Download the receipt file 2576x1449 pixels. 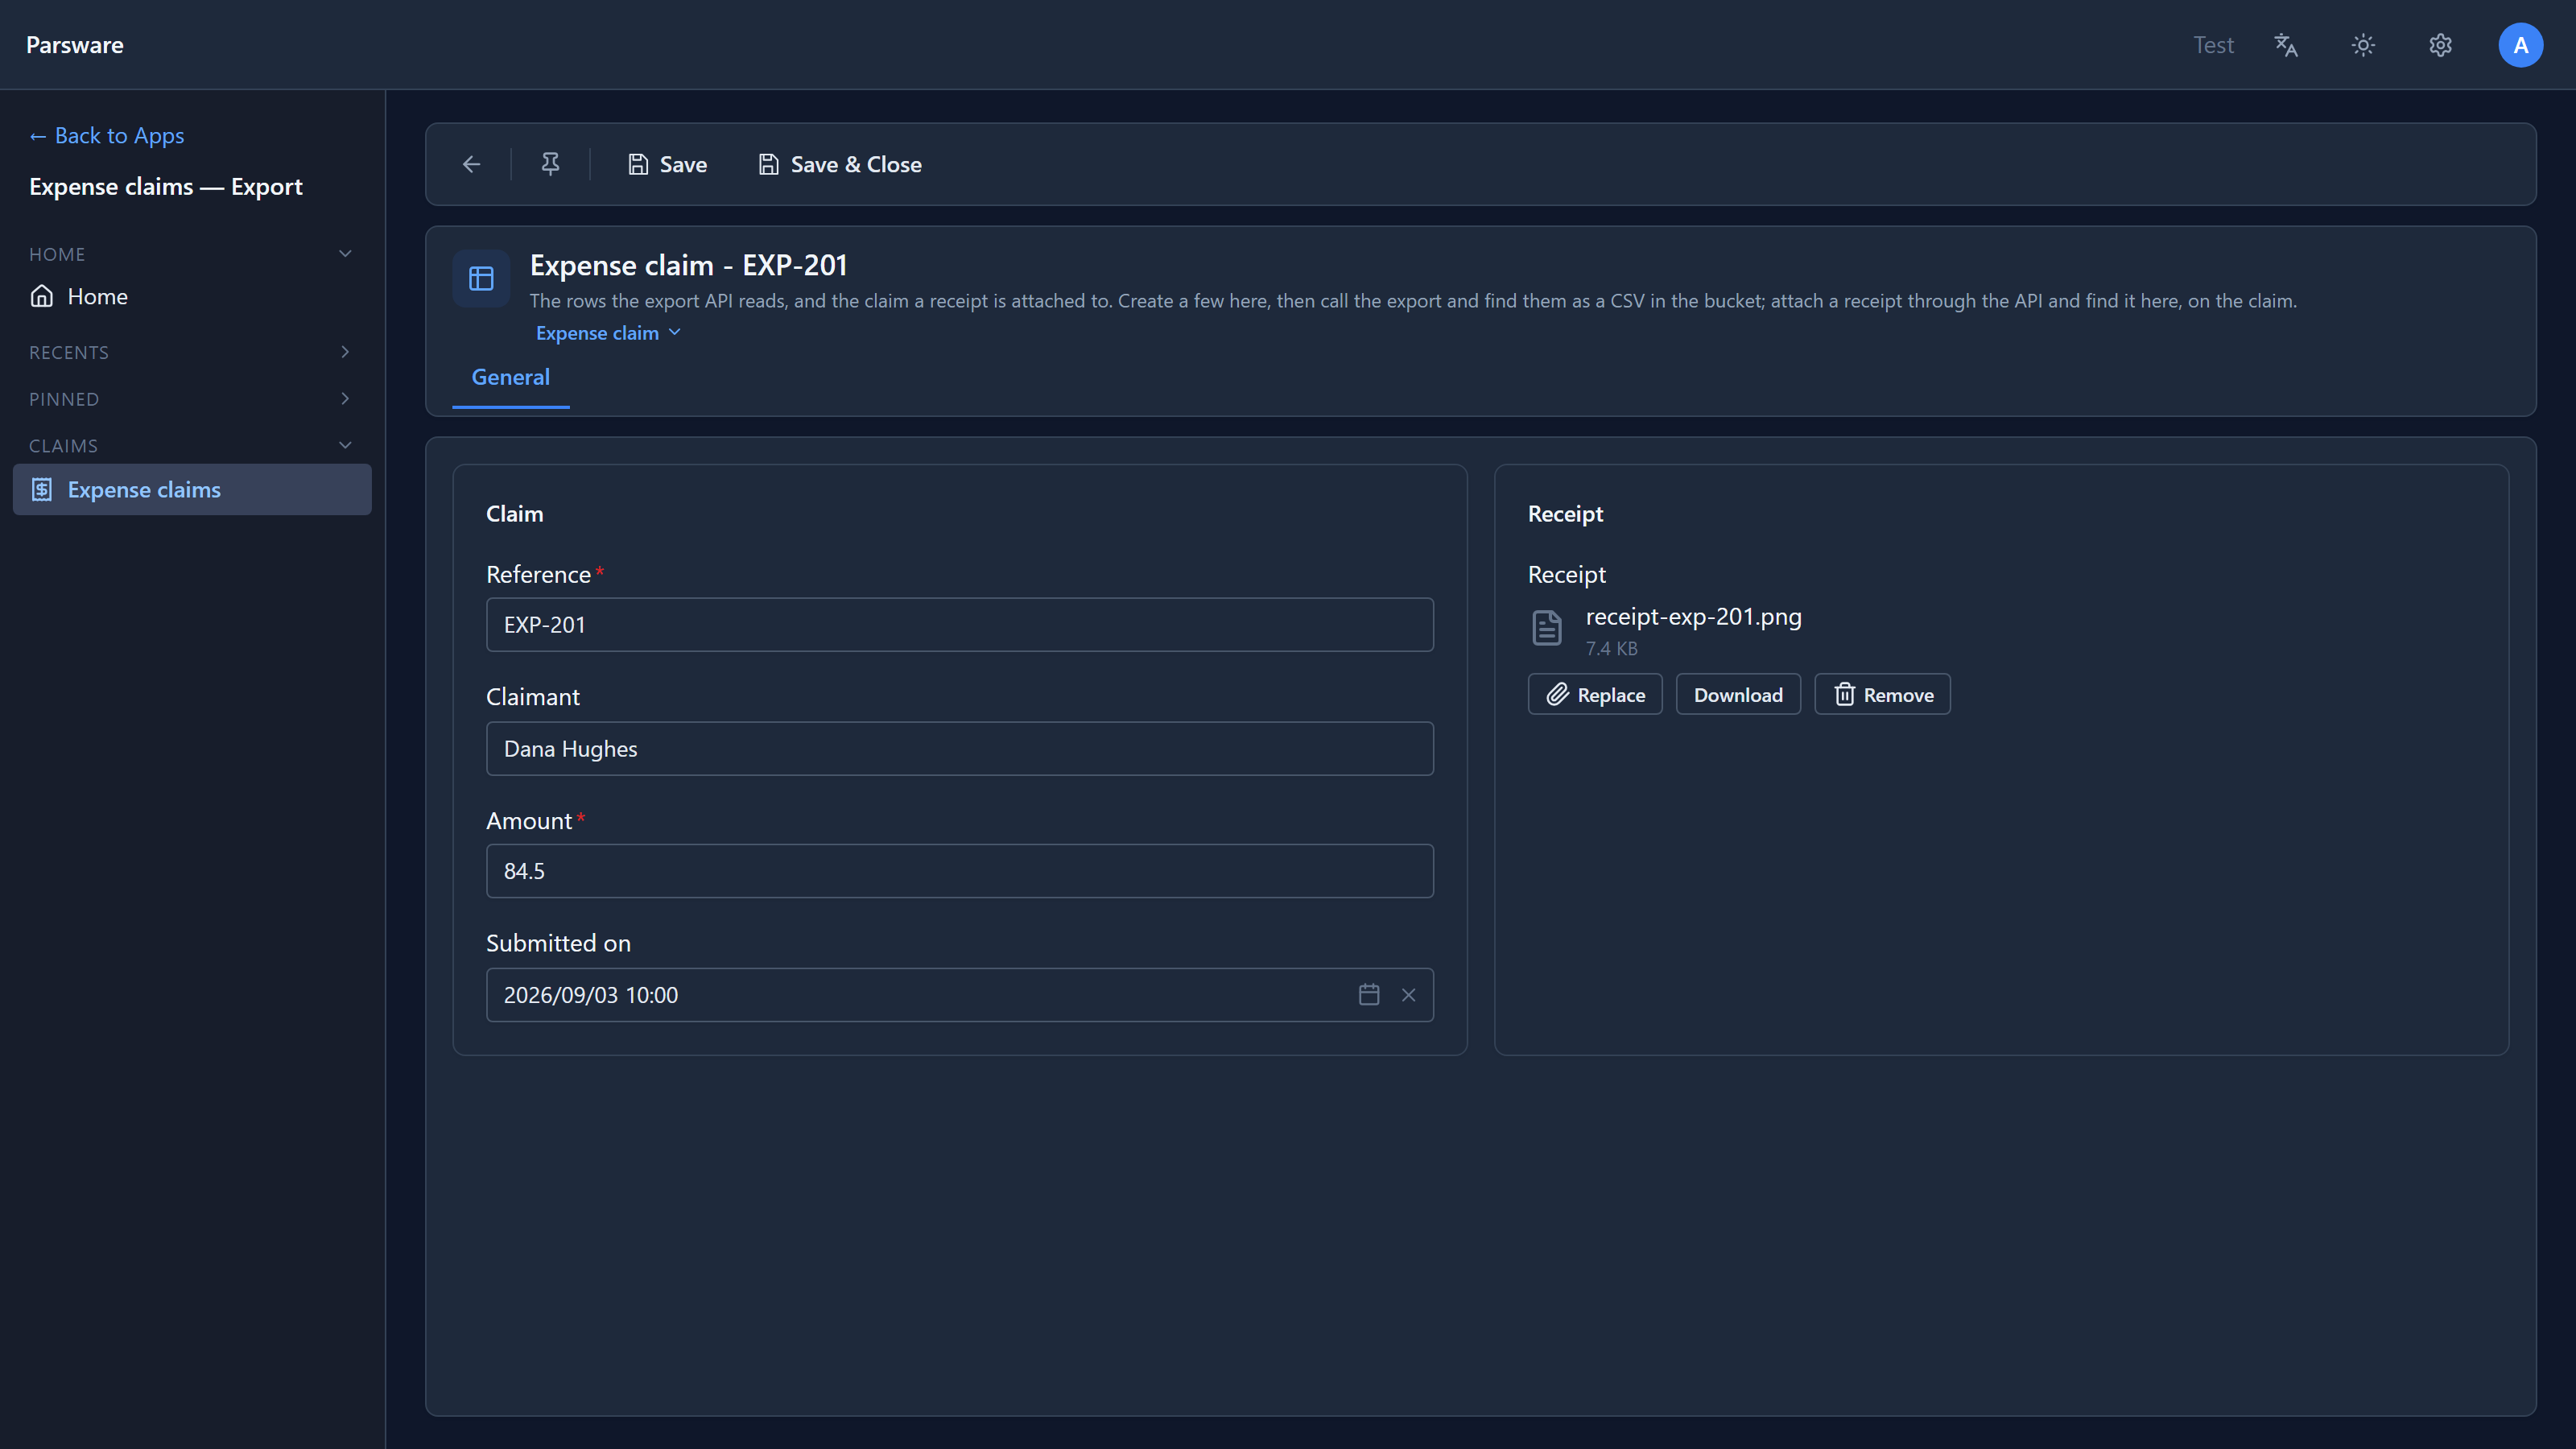(x=1738, y=694)
